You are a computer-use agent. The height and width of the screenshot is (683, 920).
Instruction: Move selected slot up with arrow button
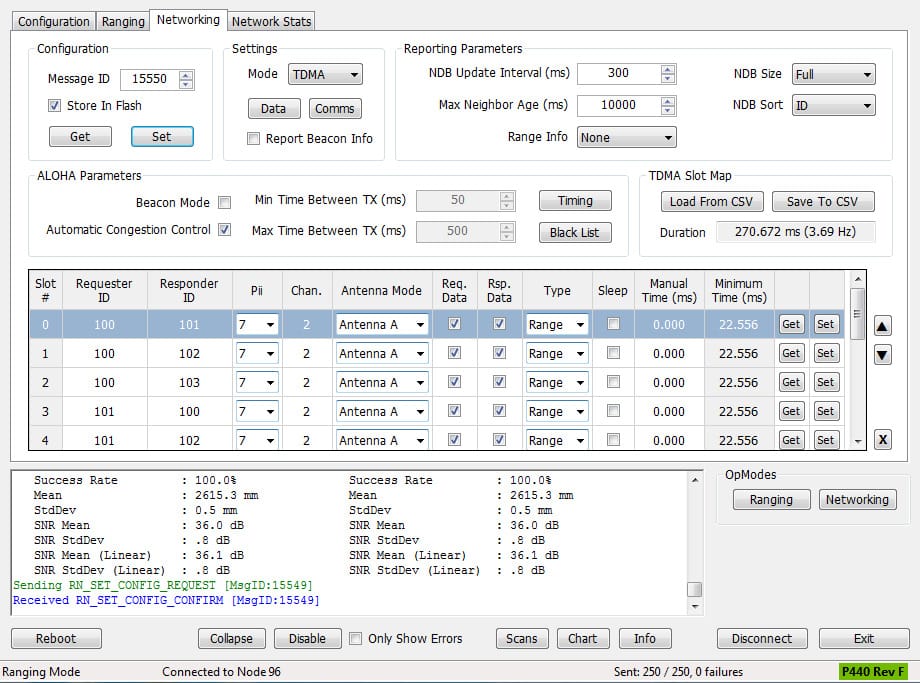click(883, 326)
